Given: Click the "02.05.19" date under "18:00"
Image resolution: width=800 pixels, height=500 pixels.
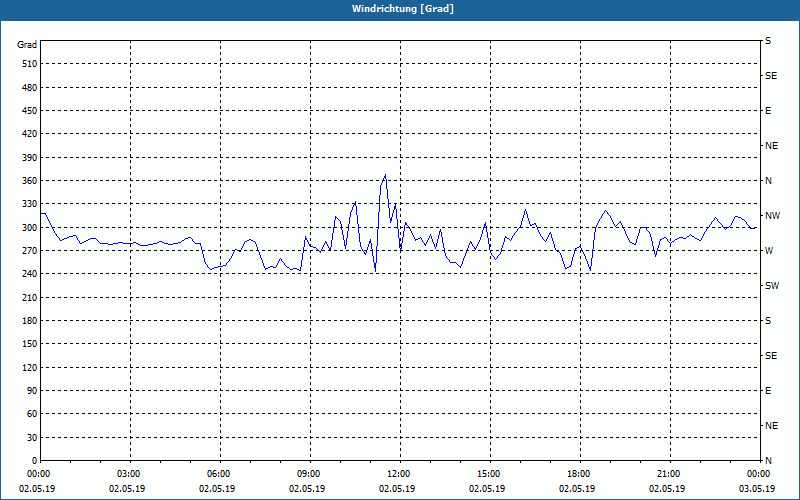Looking at the screenshot, I should tap(577, 489).
